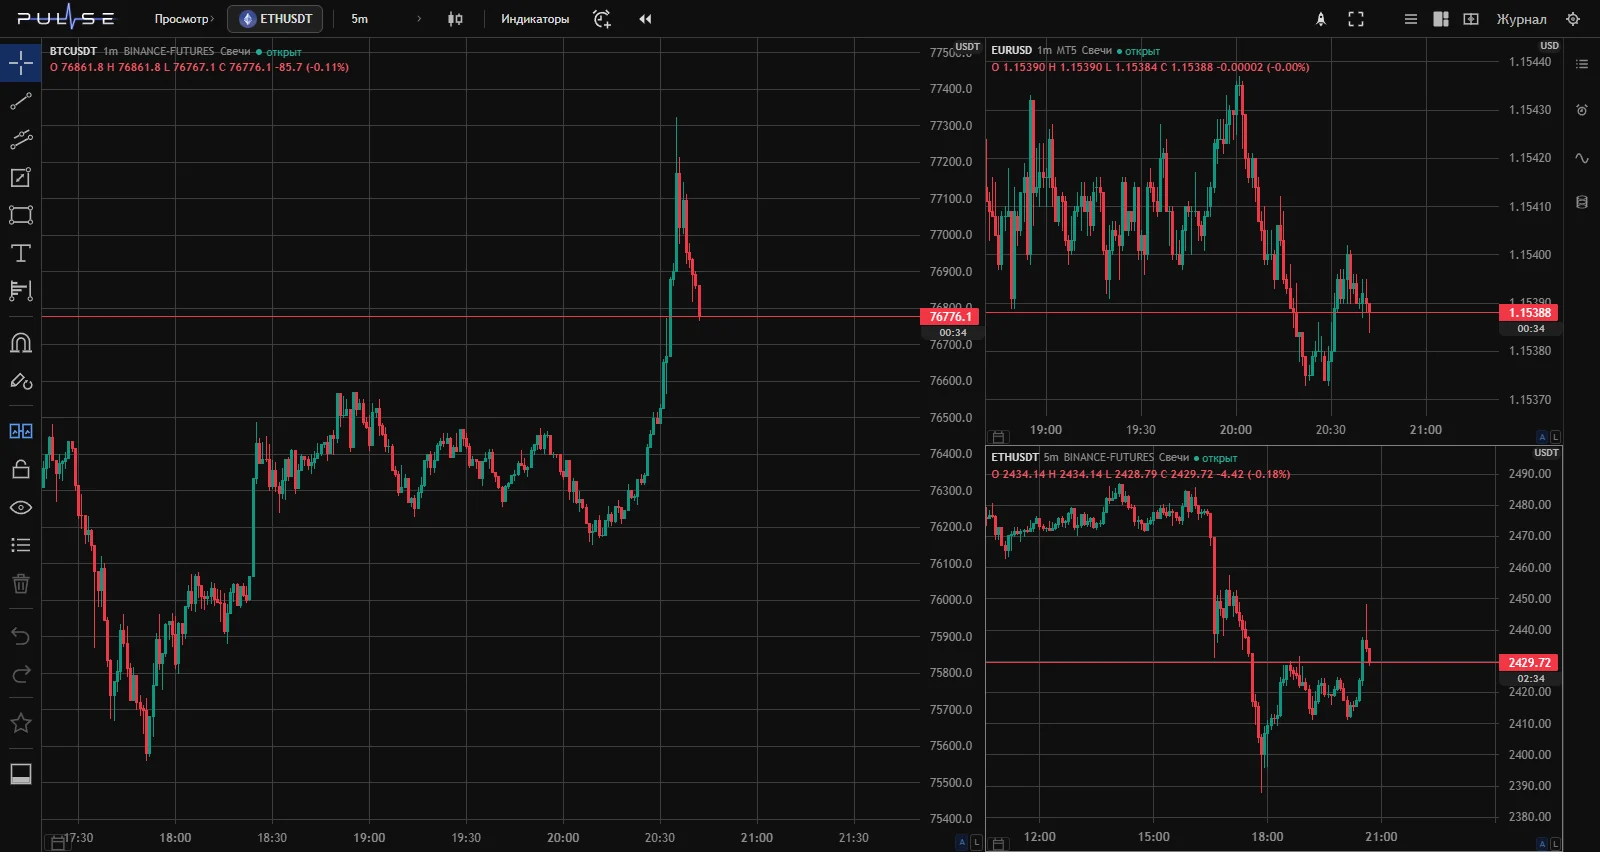Enter fullscreen mode with the brackets icon
The image size is (1600, 852).
1356,19
